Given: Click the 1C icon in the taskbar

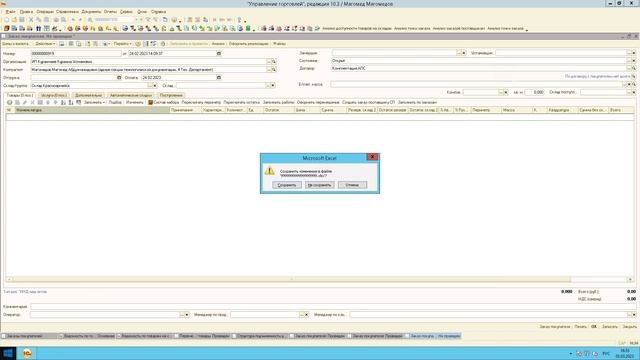Looking at the screenshot, I should pyautogui.click(x=27, y=353).
